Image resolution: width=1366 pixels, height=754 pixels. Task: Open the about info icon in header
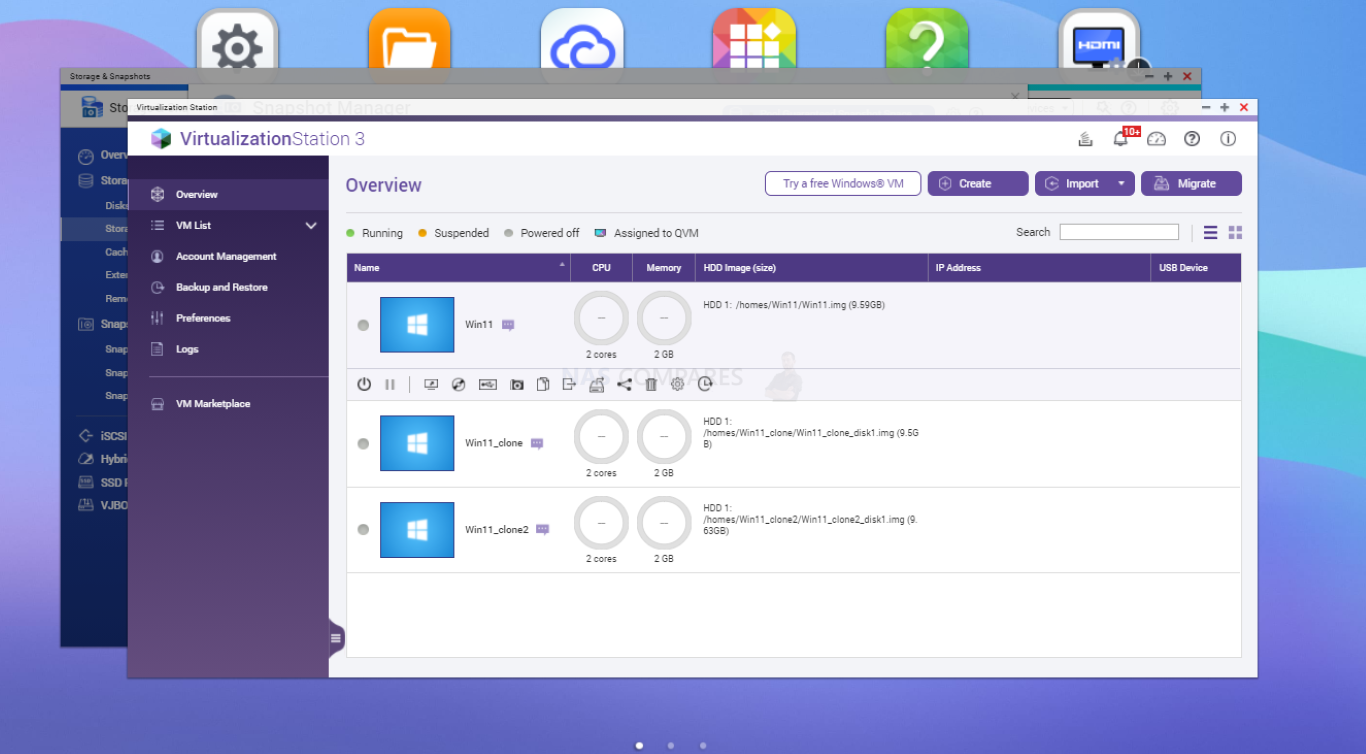coord(1228,139)
